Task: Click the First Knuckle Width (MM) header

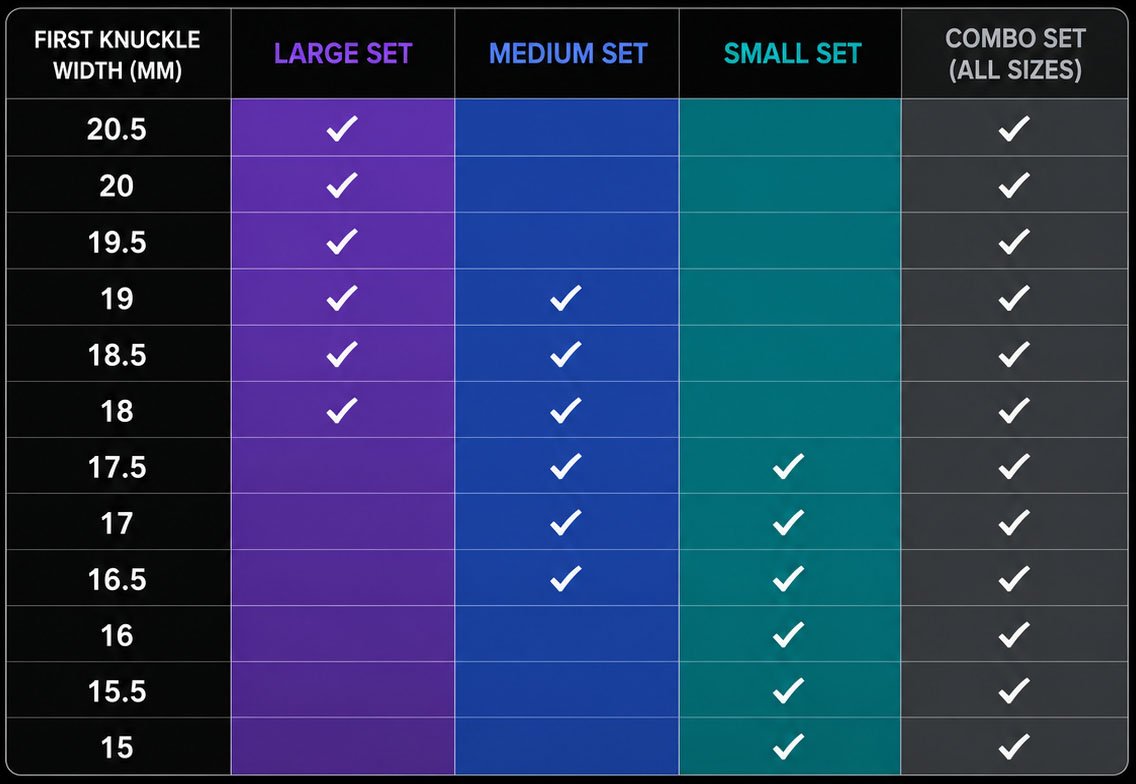Action: [117, 54]
